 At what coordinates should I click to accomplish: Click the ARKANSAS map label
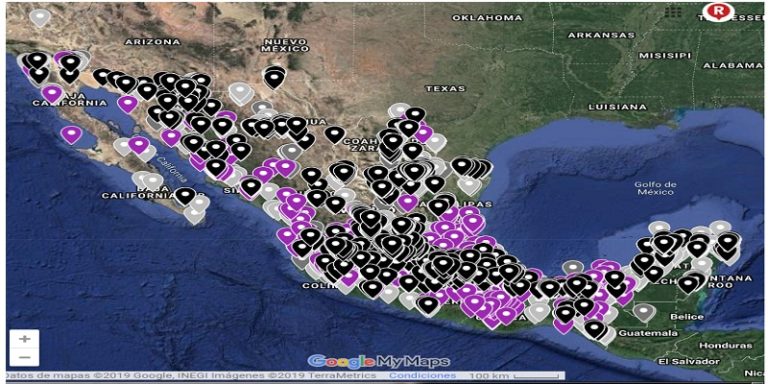click(x=601, y=35)
